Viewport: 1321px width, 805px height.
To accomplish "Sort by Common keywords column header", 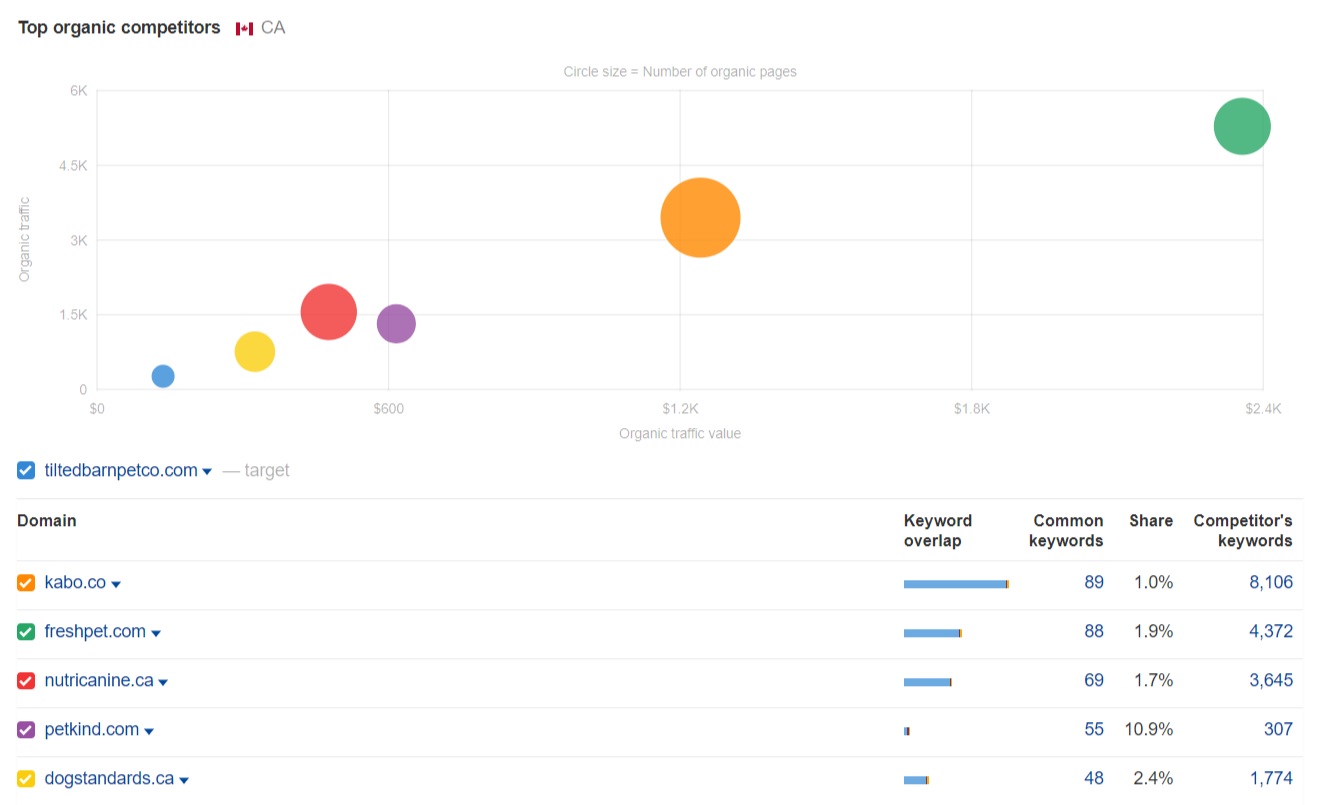I will tap(1067, 530).
